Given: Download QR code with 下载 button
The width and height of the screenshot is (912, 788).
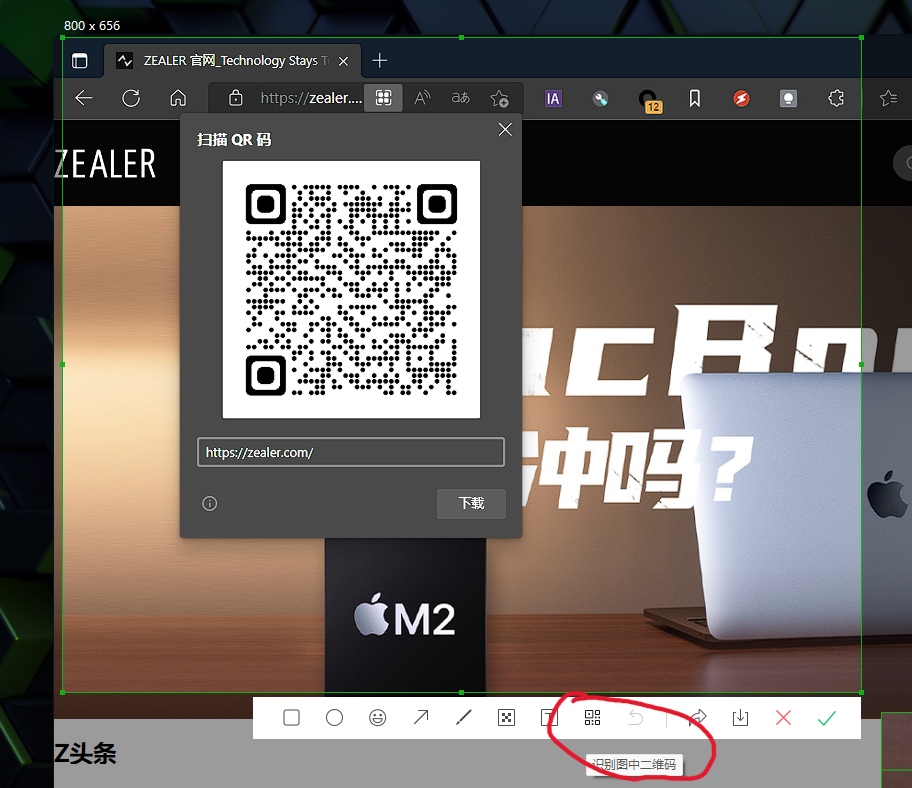Looking at the screenshot, I should point(471,503).
